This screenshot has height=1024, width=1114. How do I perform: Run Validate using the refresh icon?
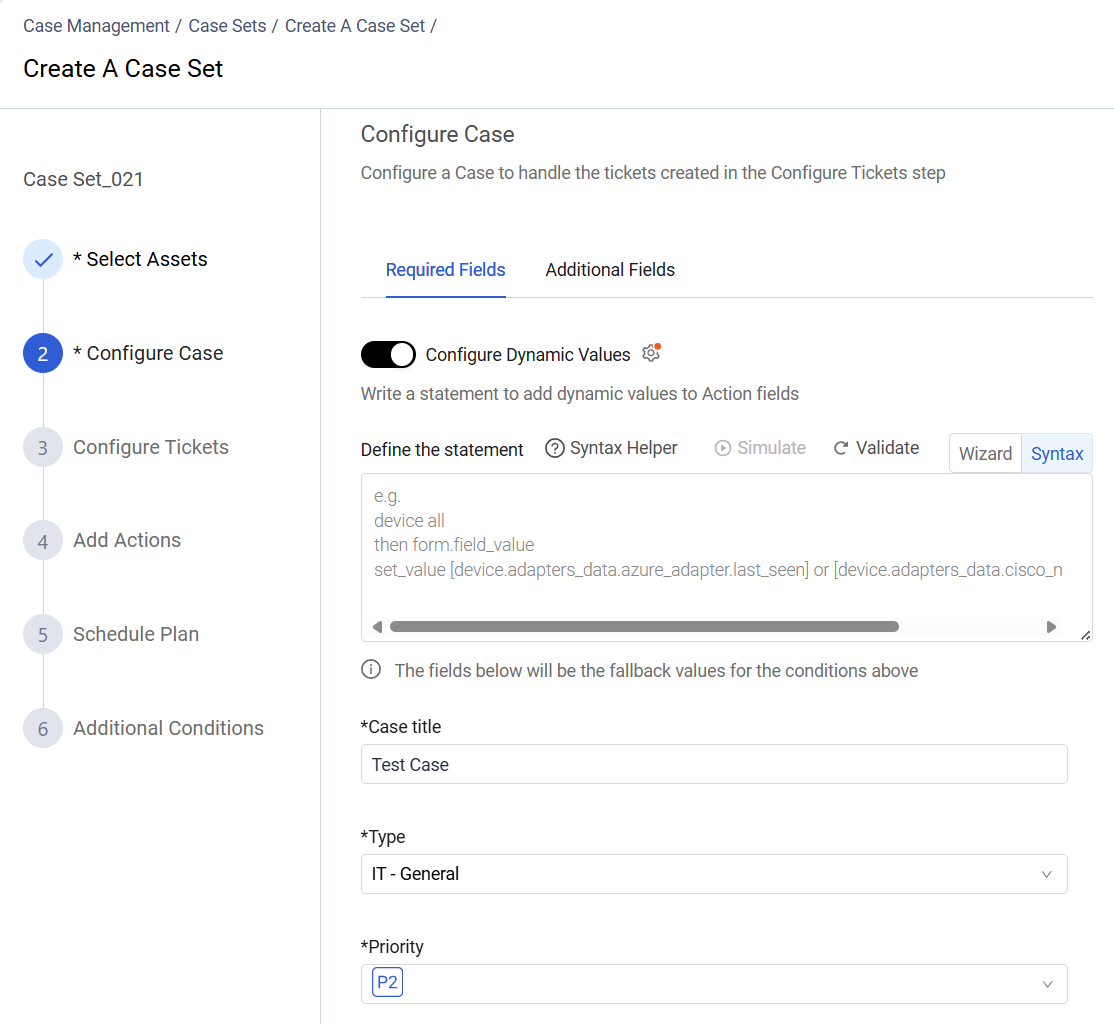click(843, 448)
